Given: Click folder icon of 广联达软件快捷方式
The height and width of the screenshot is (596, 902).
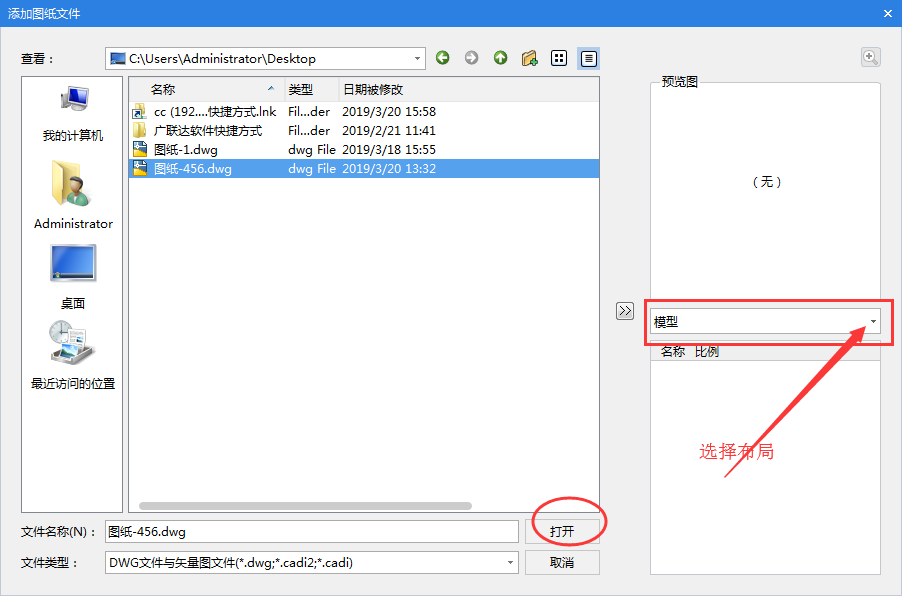Looking at the screenshot, I should tap(140, 130).
